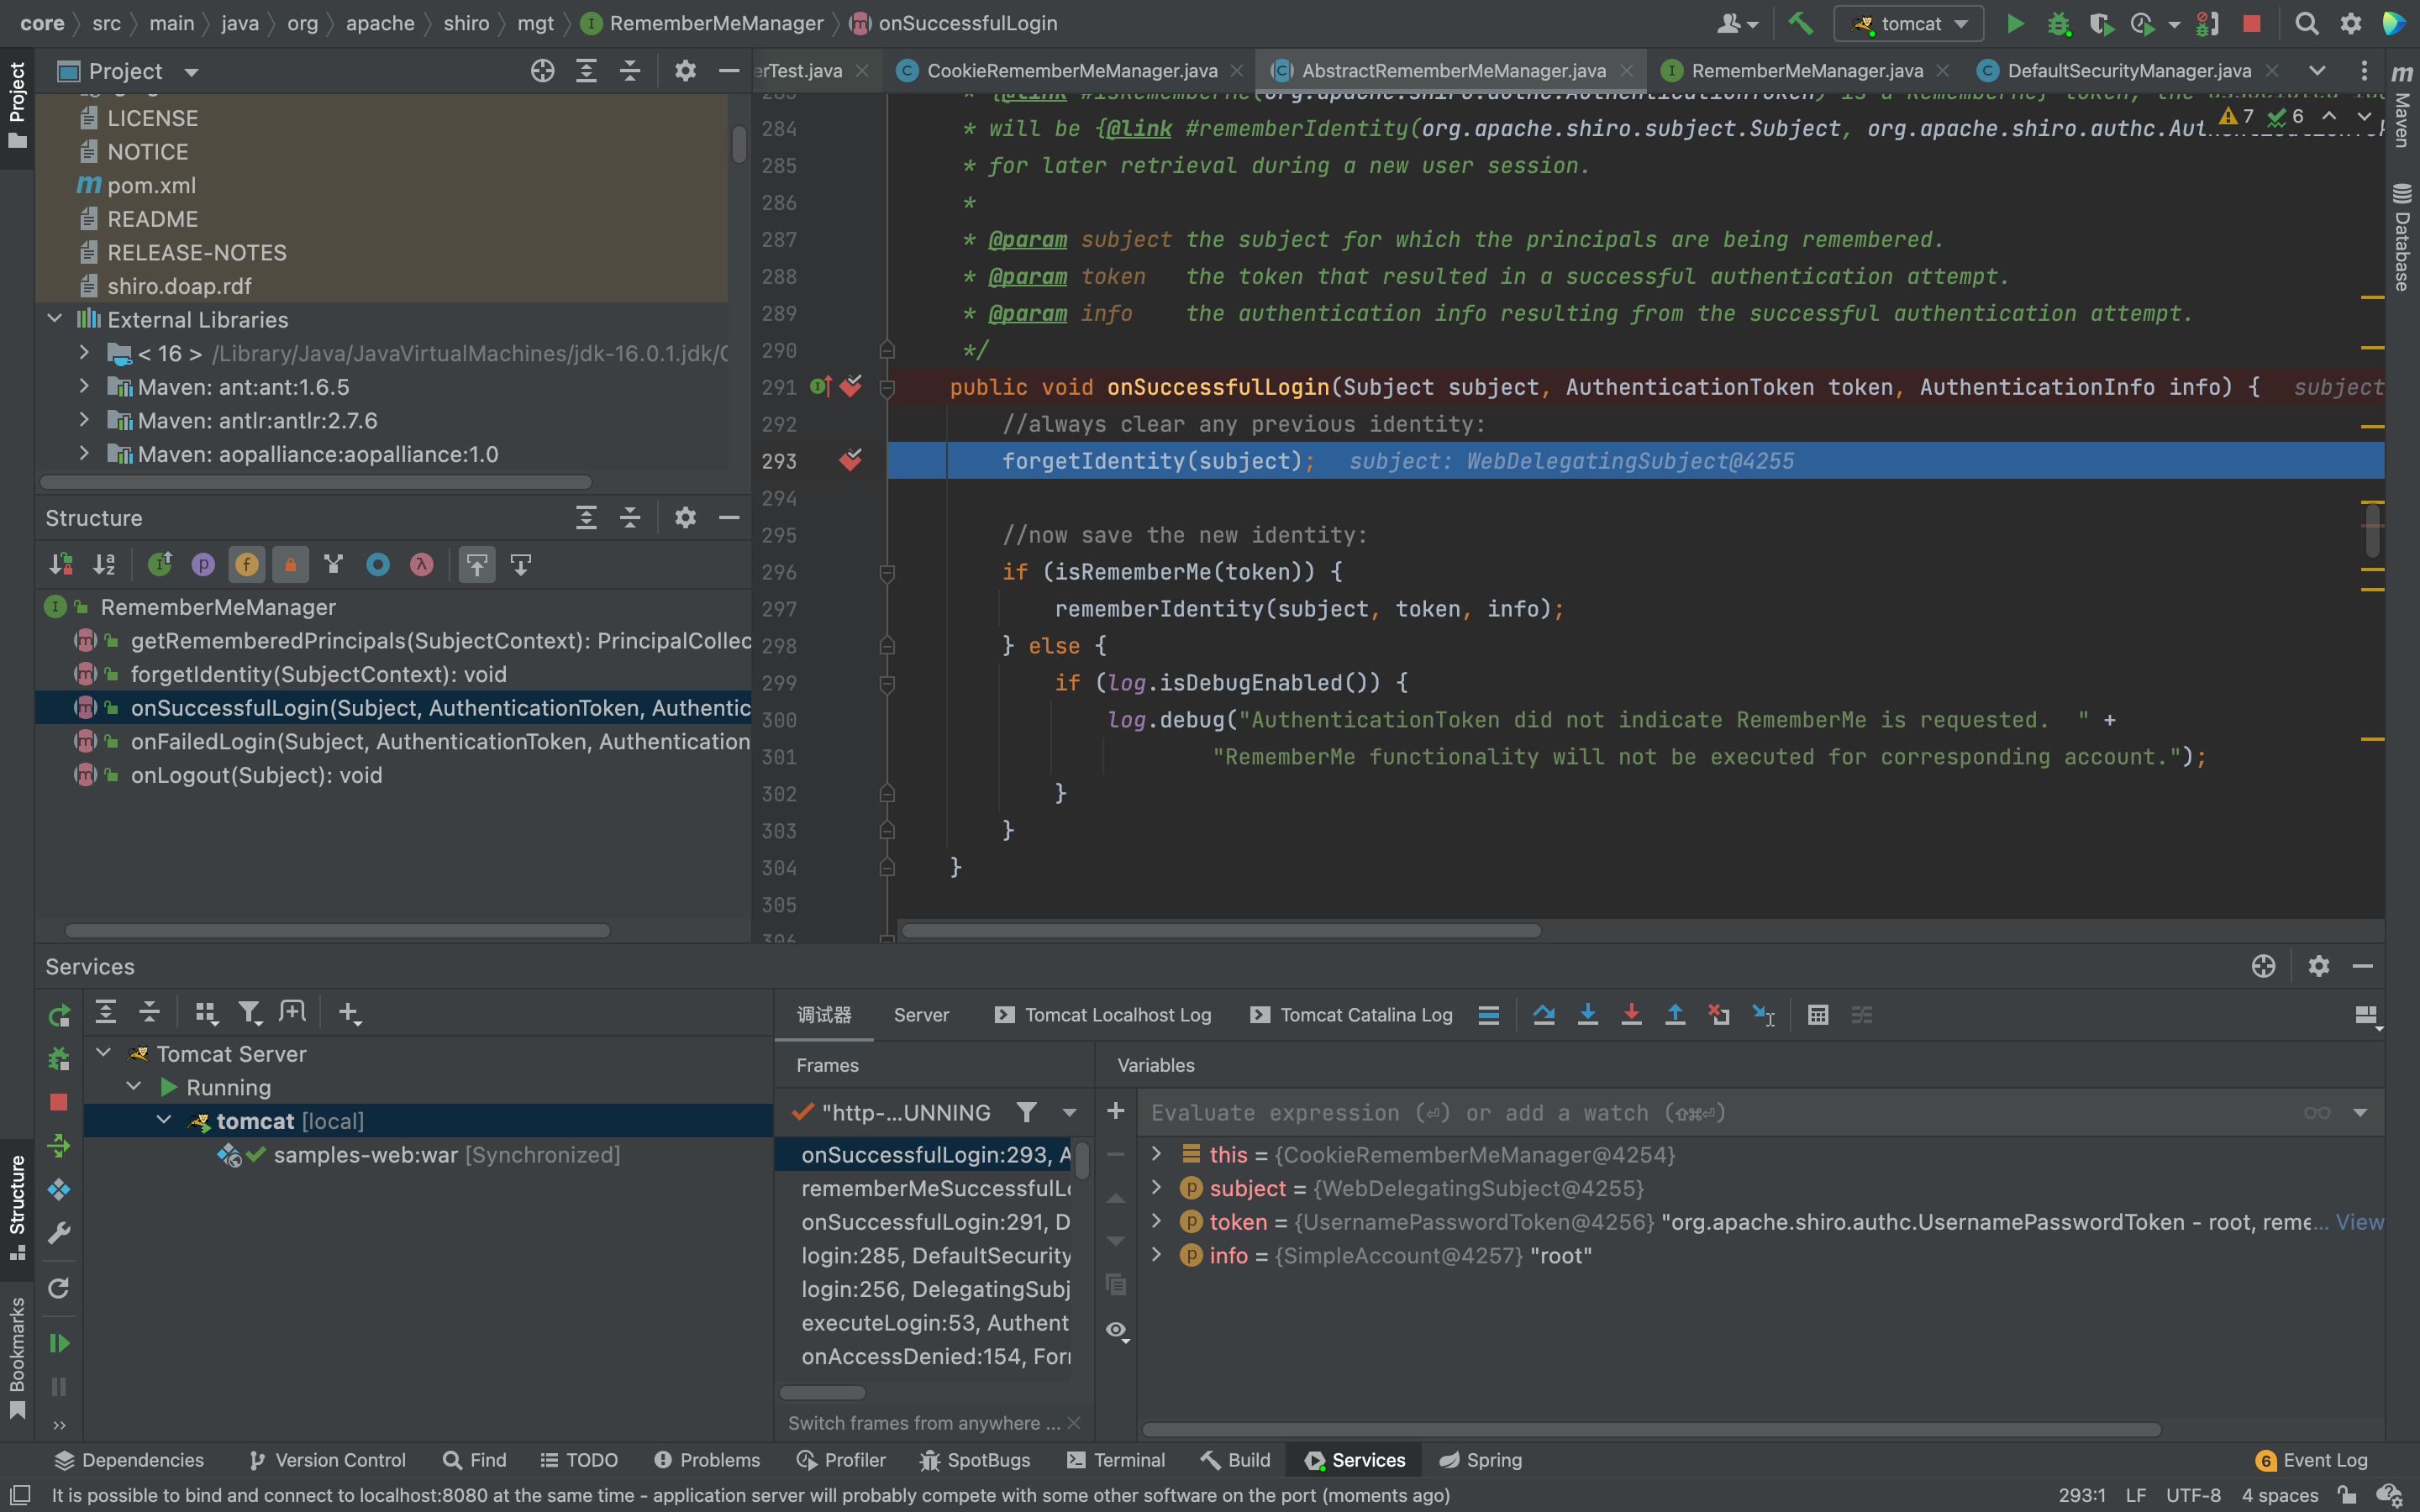Click Evaluate expression input field
The height and width of the screenshot is (1512, 2420).
(1720, 1113)
